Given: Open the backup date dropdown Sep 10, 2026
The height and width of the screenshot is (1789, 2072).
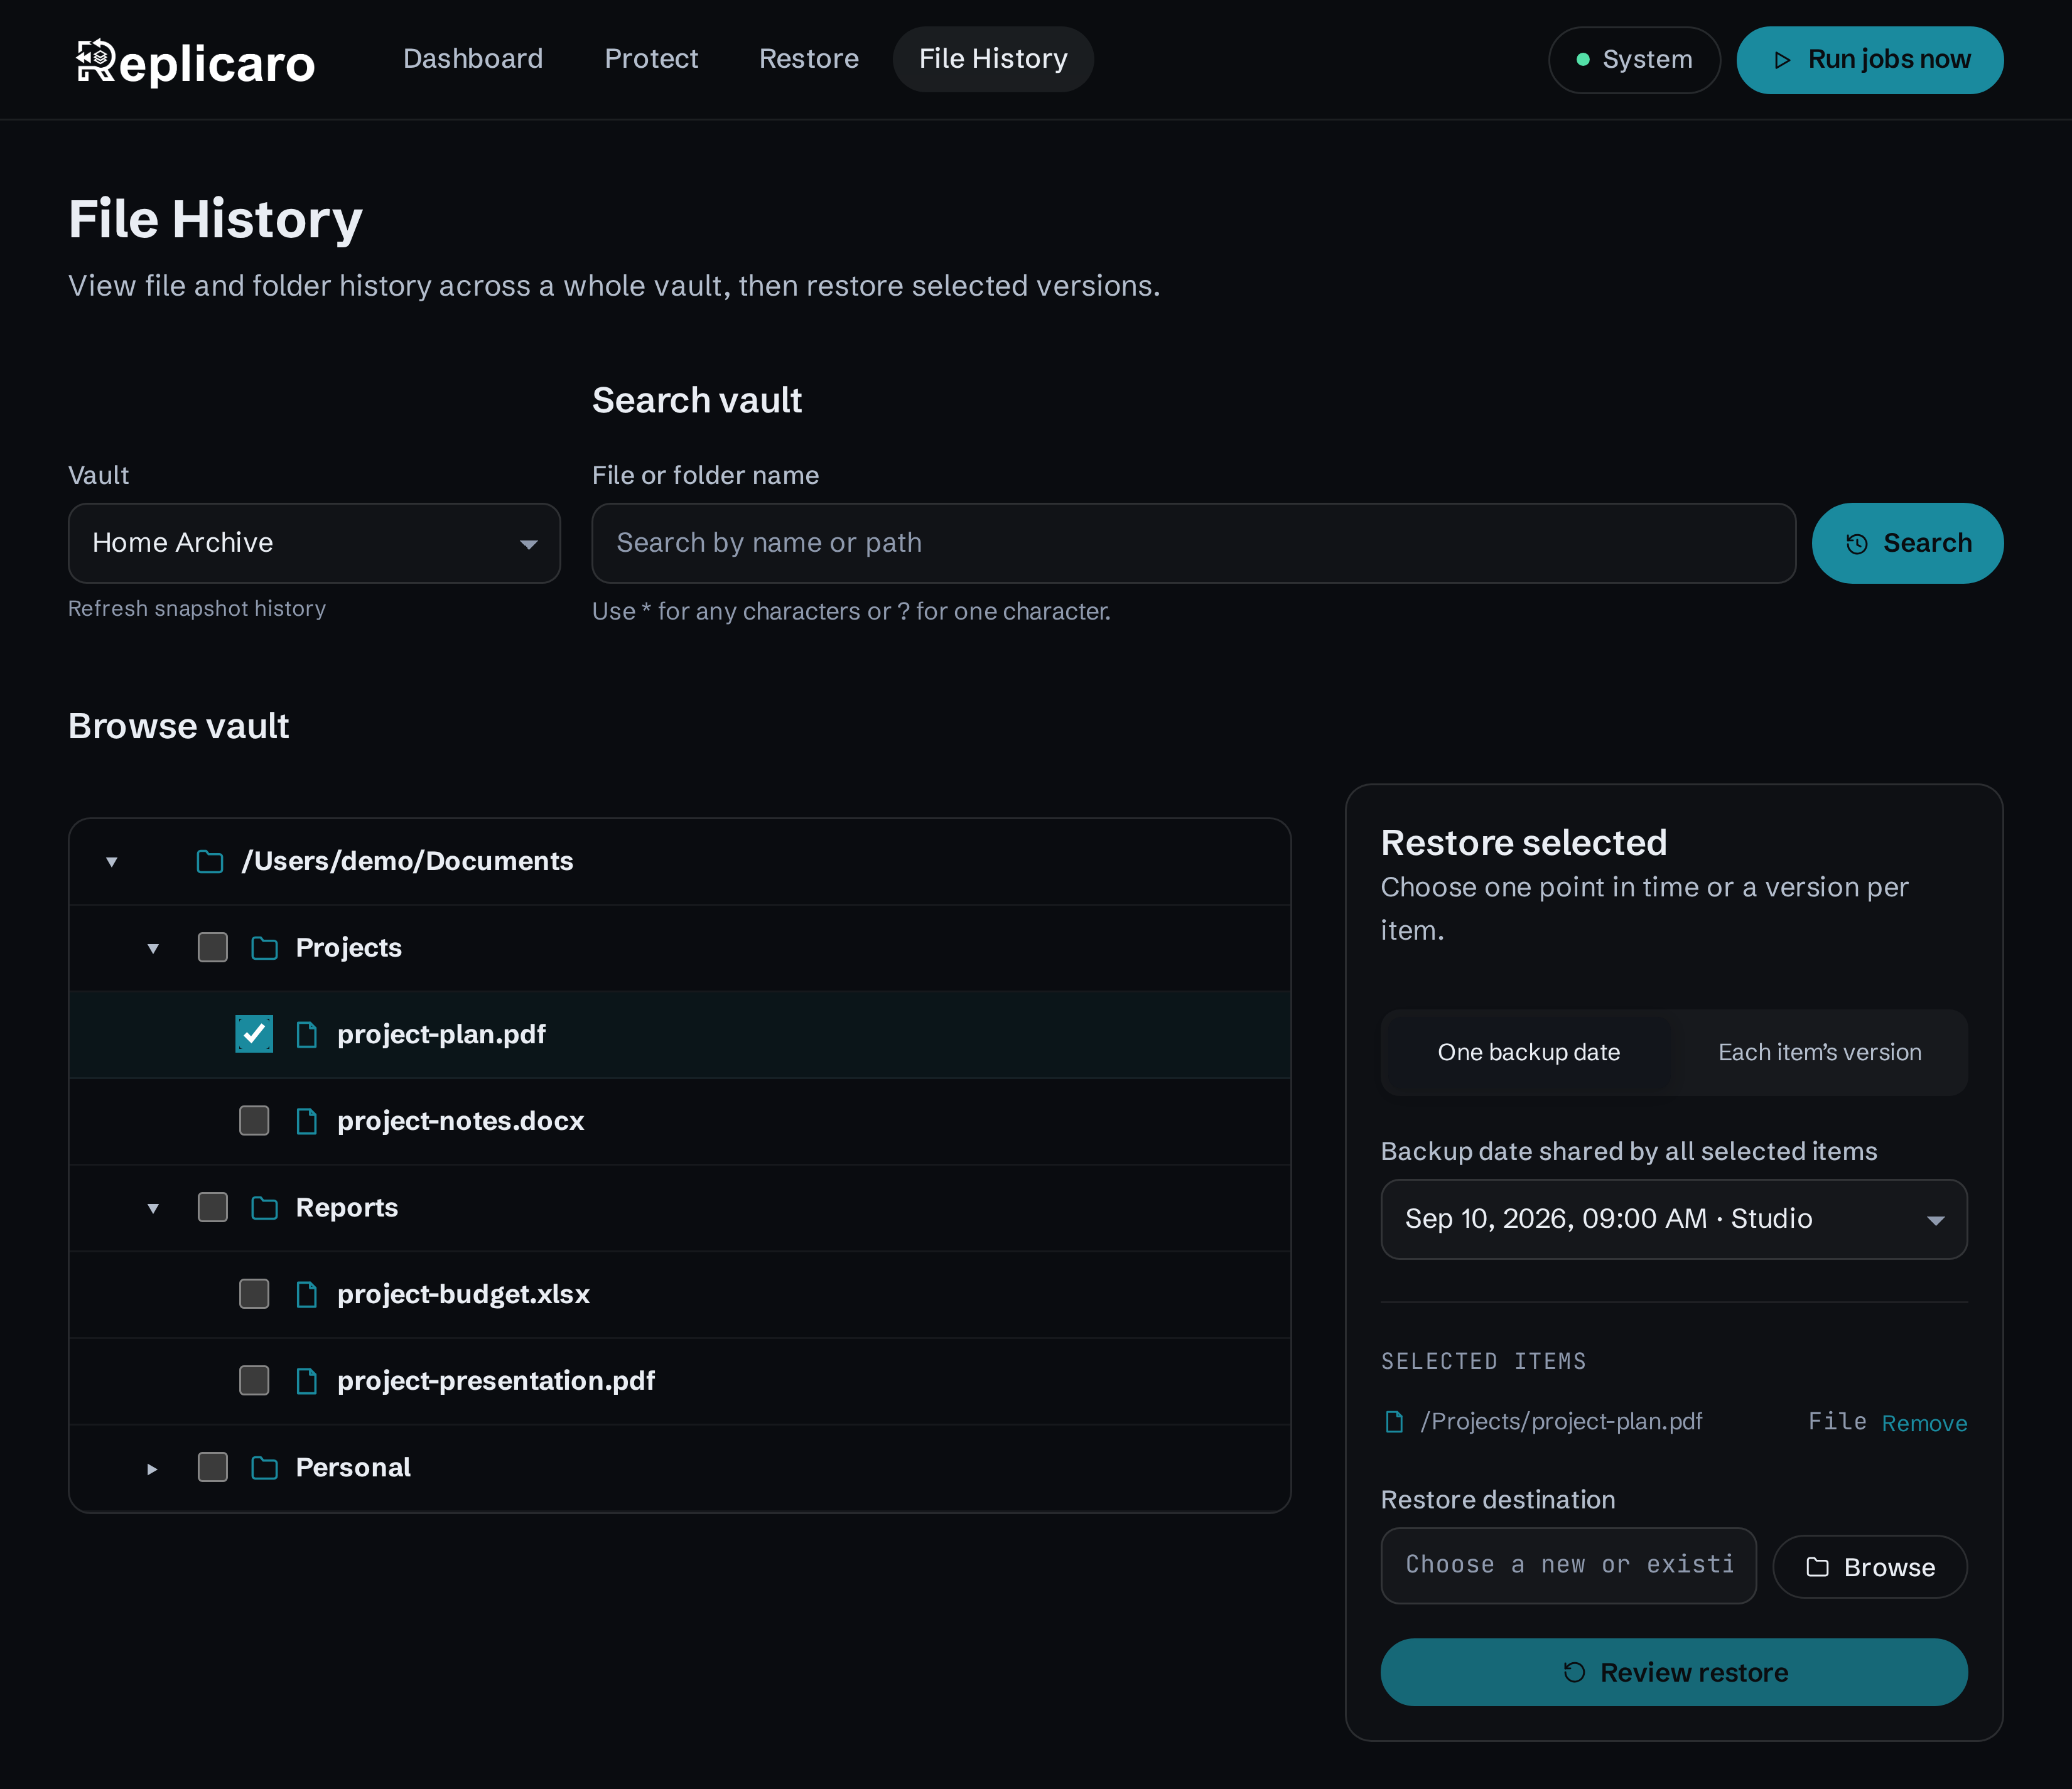Looking at the screenshot, I should (x=1674, y=1219).
